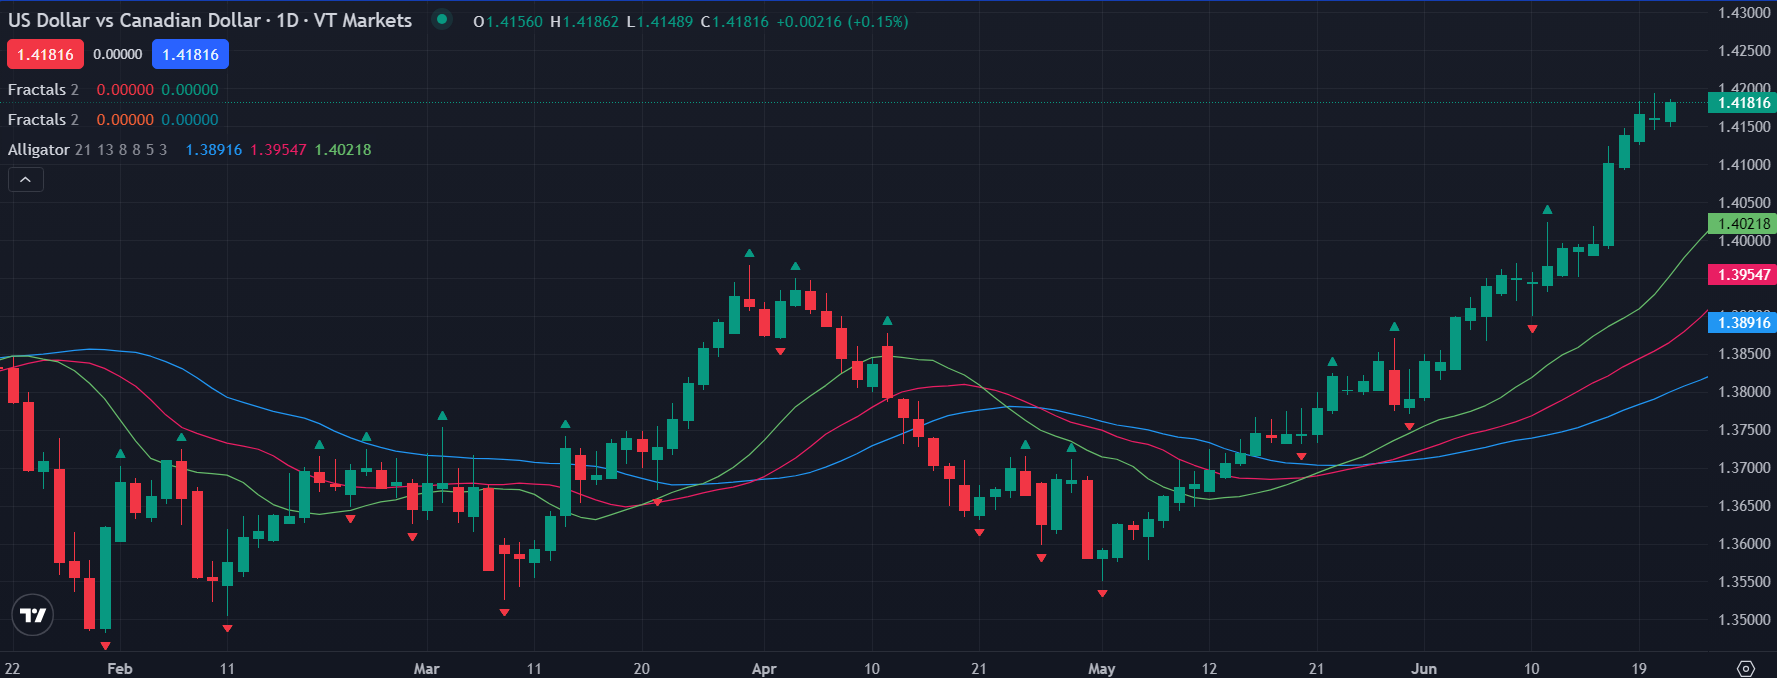Click the Alligator red value 1.39547 in legend
The height and width of the screenshot is (678, 1777).
tap(278, 150)
